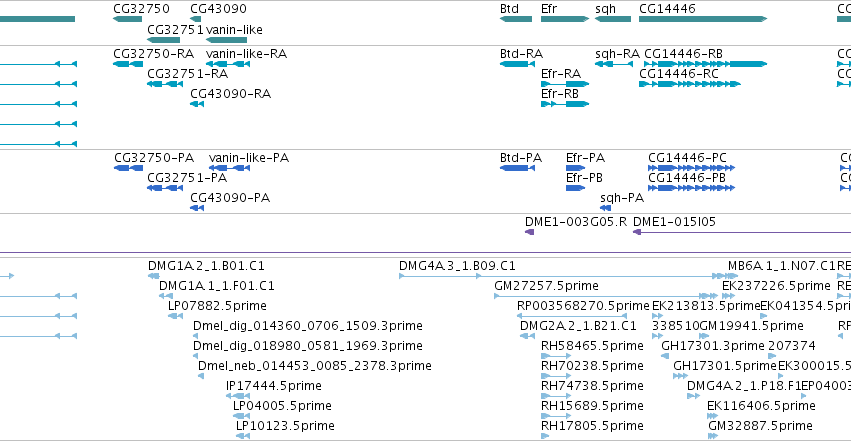Select transcript CG14446-RB
Image resolution: width=851 pixels, height=441 pixels.
click(706, 64)
